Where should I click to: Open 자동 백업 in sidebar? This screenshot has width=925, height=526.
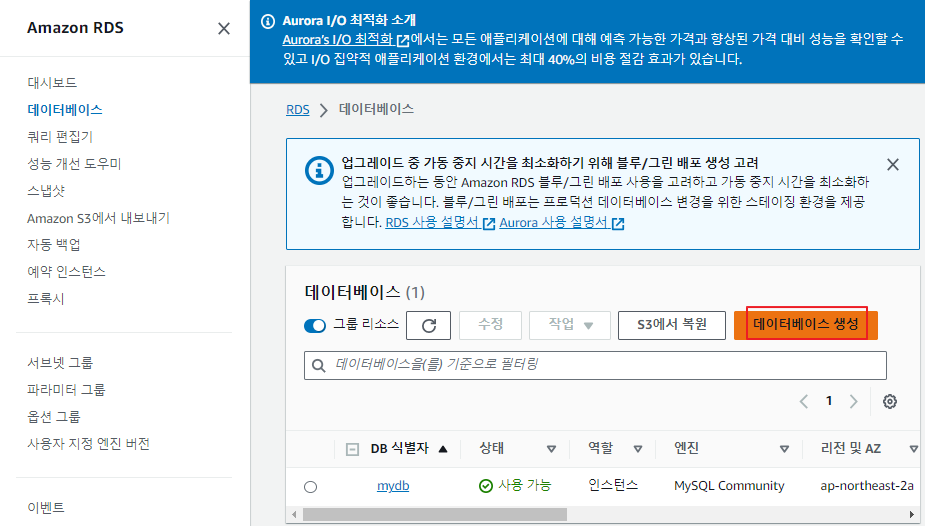[x=54, y=245]
